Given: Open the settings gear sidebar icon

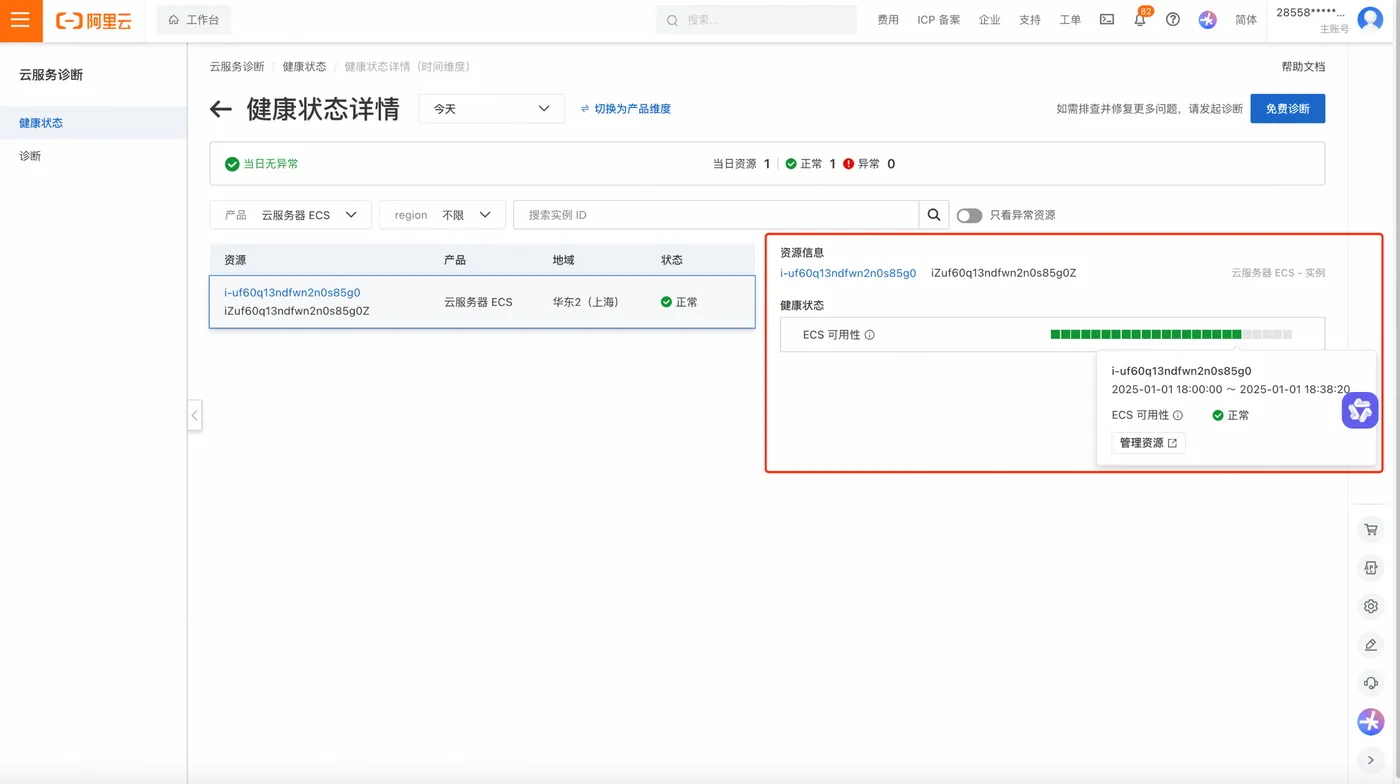Looking at the screenshot, I should click(1371, 606).
